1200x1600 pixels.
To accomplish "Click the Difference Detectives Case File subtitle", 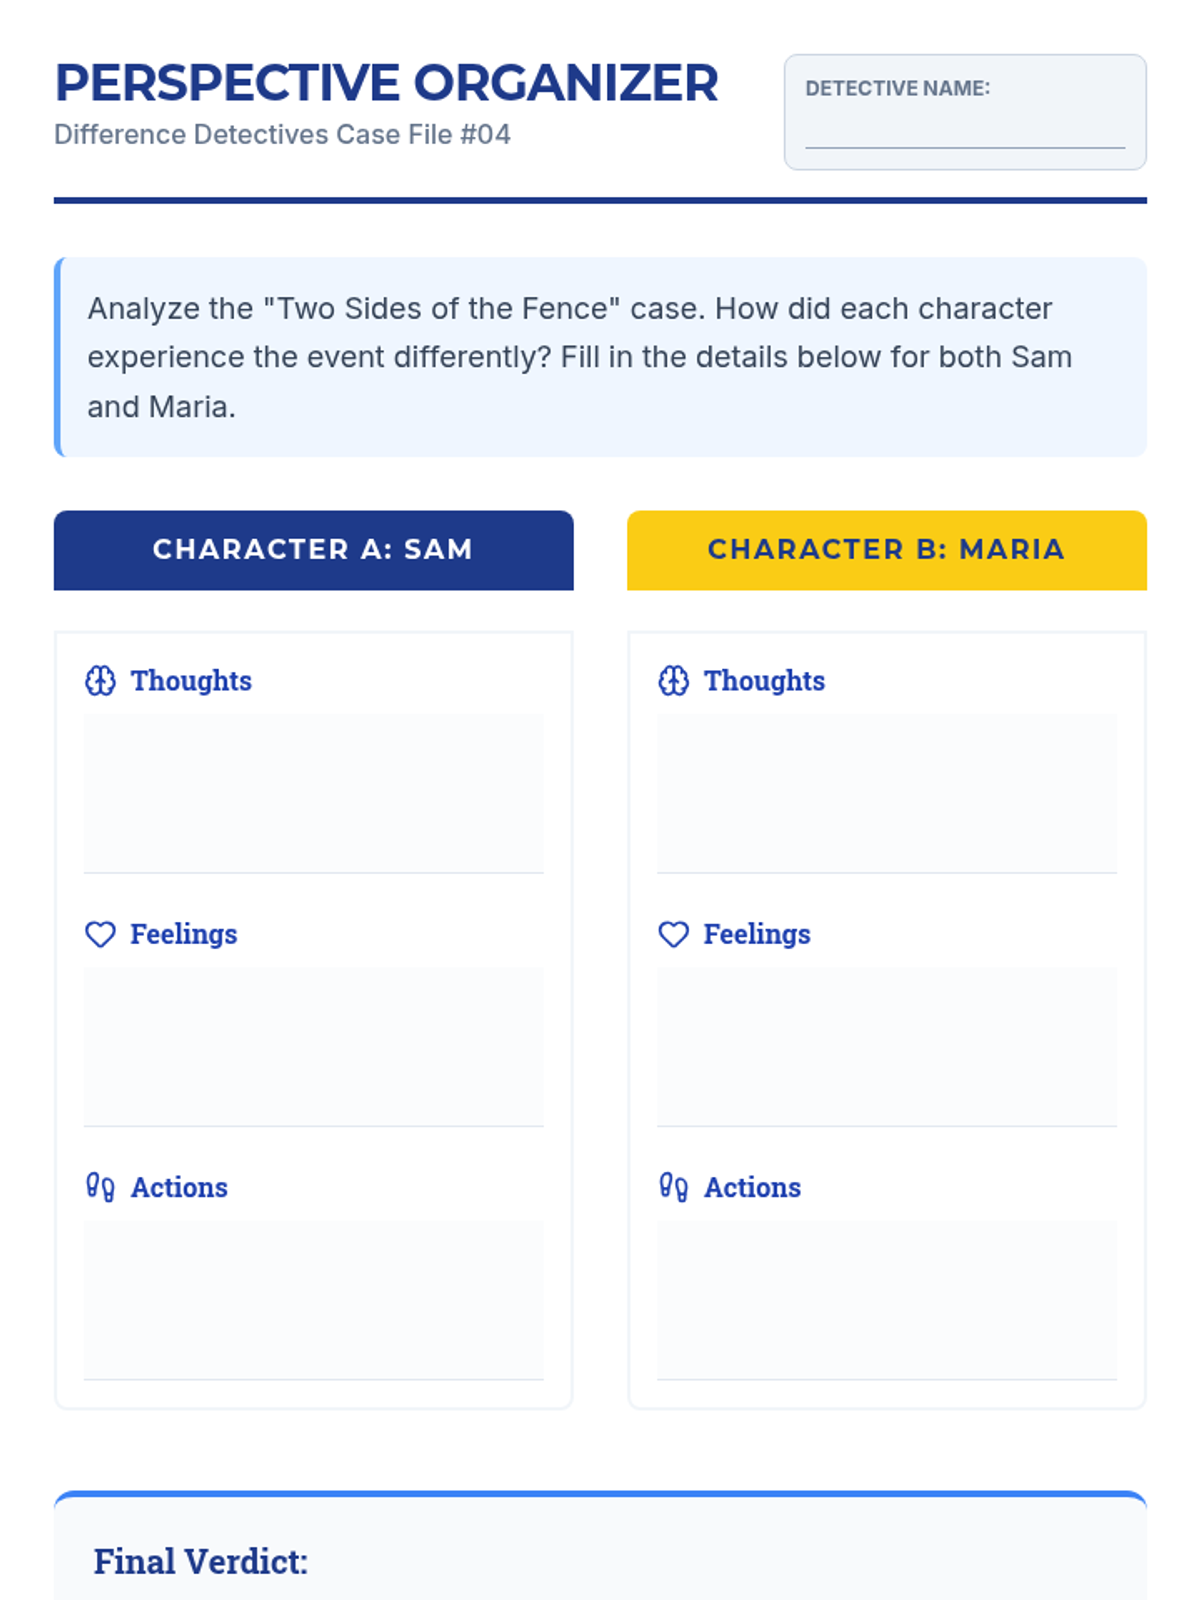I will click(x=282, y=135).
